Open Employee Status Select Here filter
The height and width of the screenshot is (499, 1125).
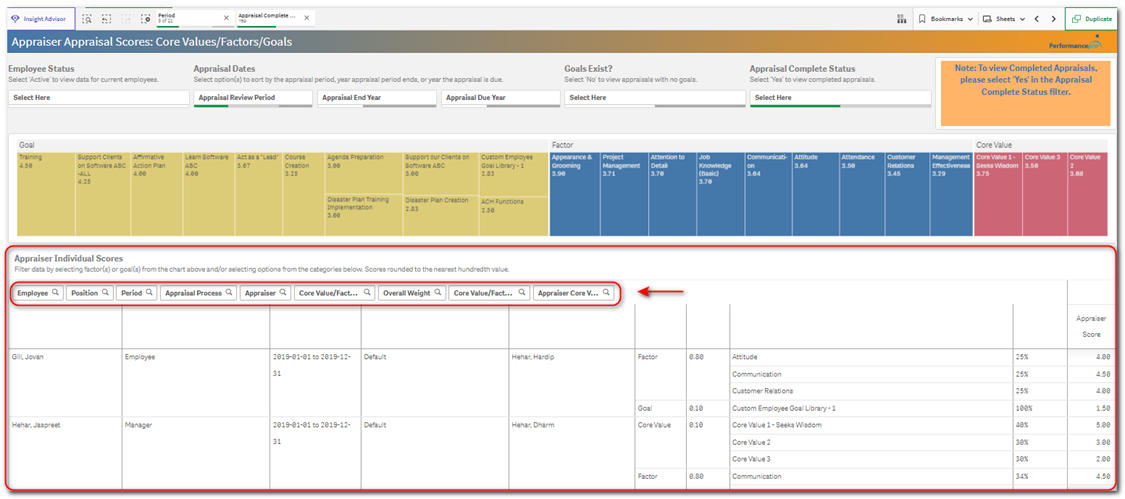99,98
